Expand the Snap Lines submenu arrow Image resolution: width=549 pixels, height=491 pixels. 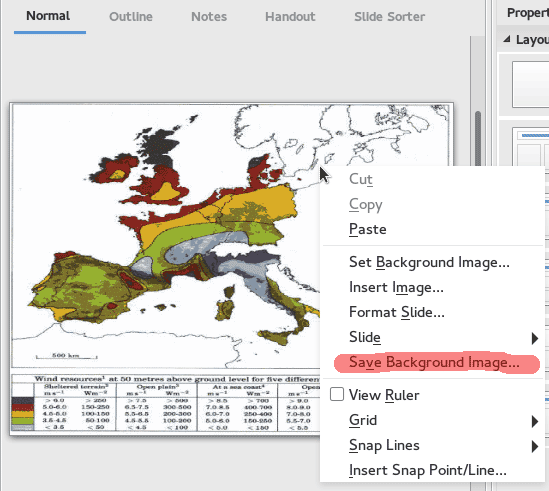pyautogui.click(x=534, y=447)
